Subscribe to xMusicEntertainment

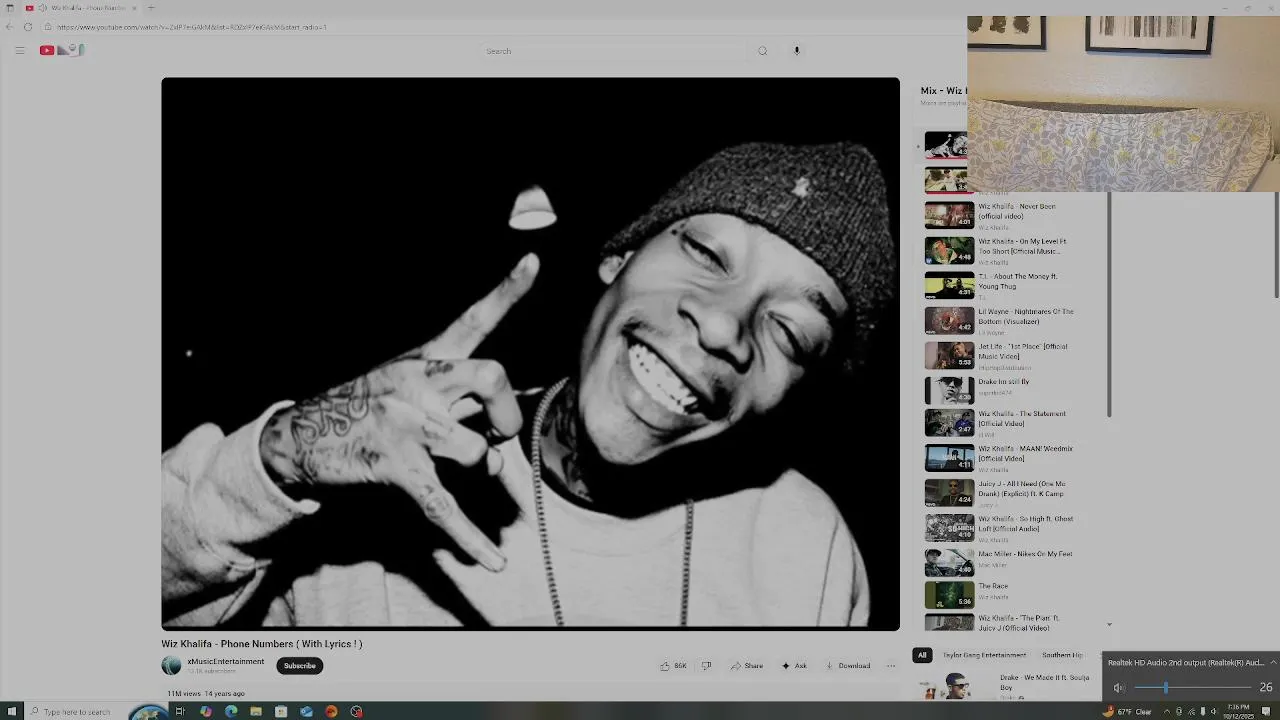click(299, 666)
